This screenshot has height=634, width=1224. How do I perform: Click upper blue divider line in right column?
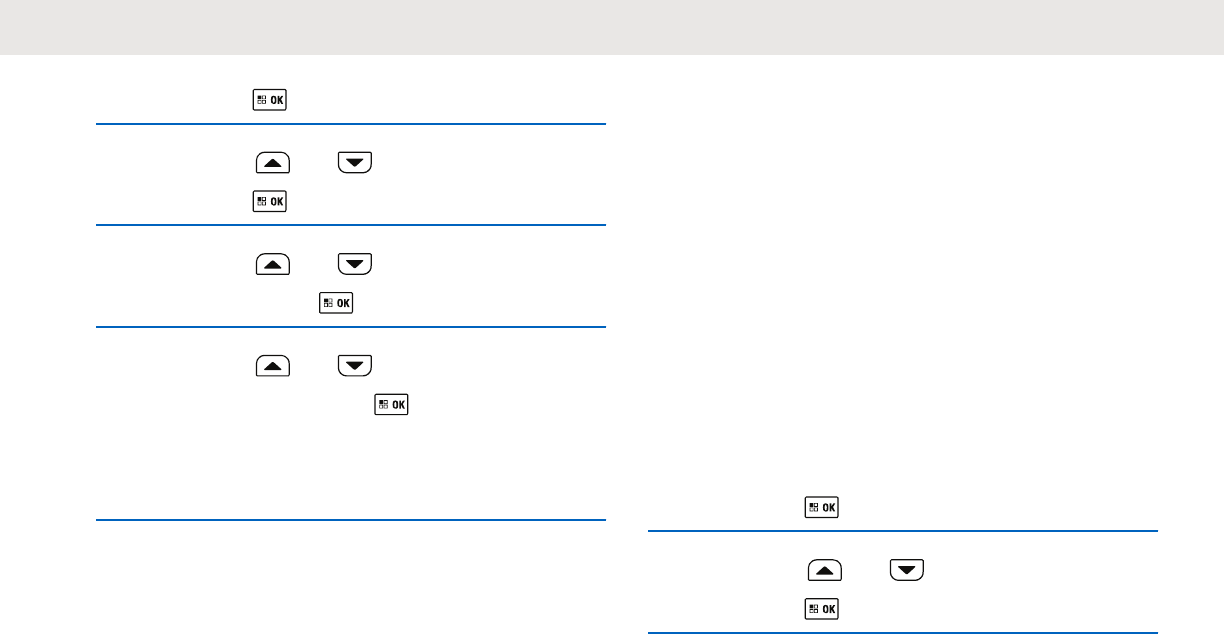coord(903,531)
